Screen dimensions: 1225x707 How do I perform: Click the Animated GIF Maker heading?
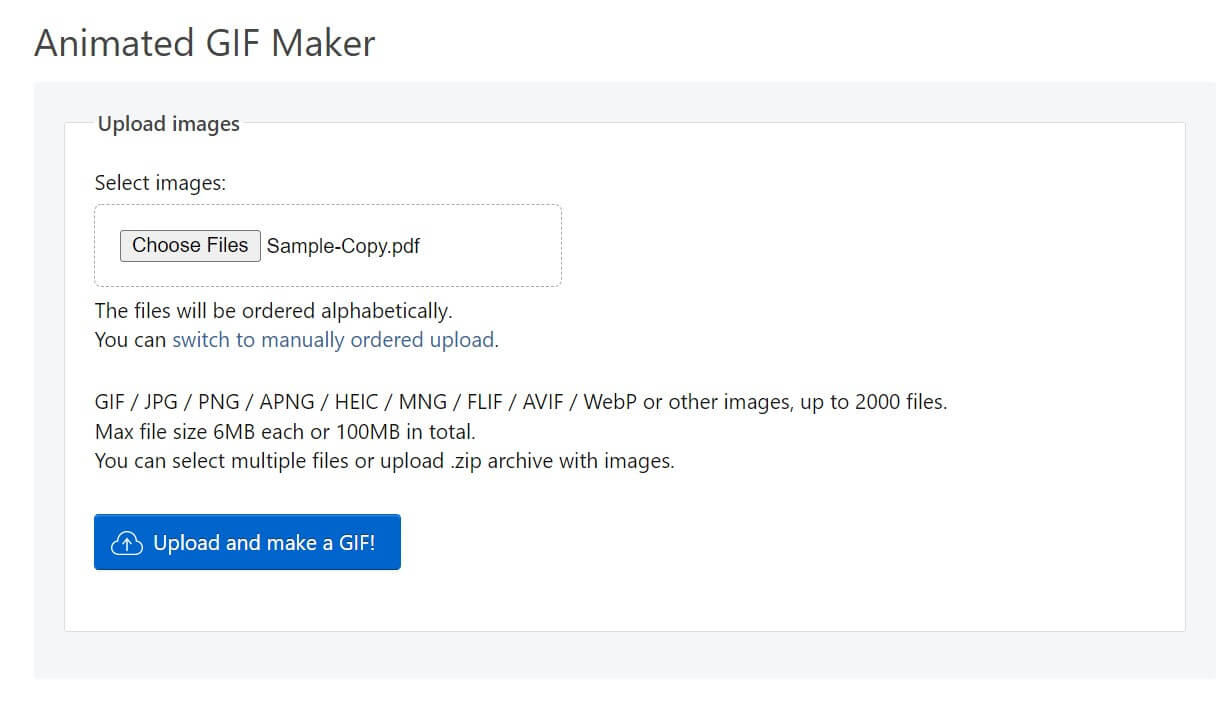pyautogui.click(x=205, y=43)
